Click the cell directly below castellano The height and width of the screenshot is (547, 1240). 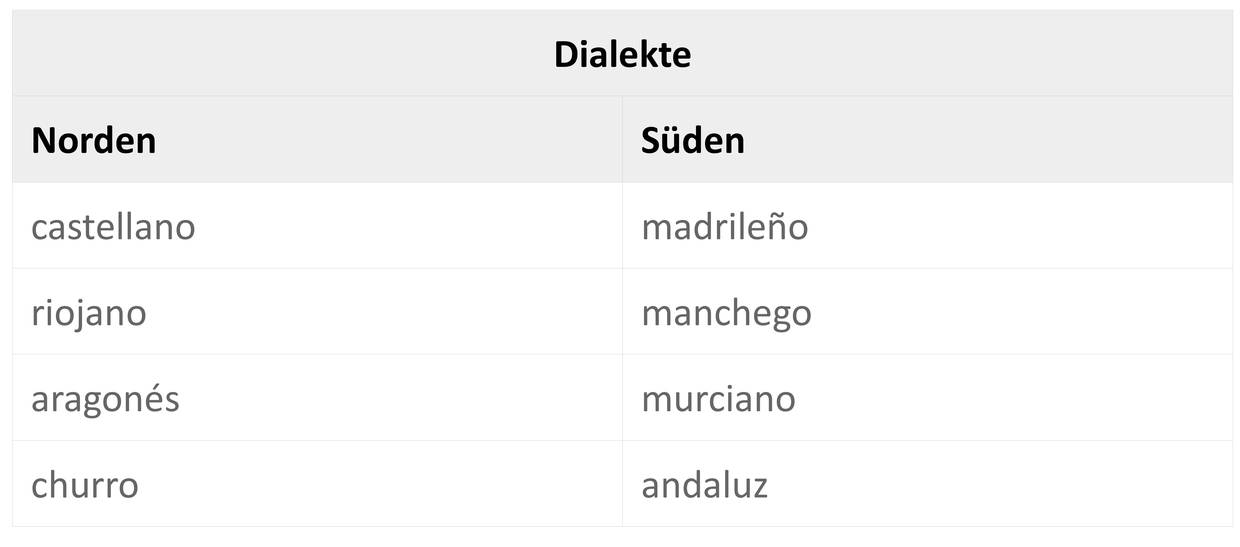click(x=89, y=313)
